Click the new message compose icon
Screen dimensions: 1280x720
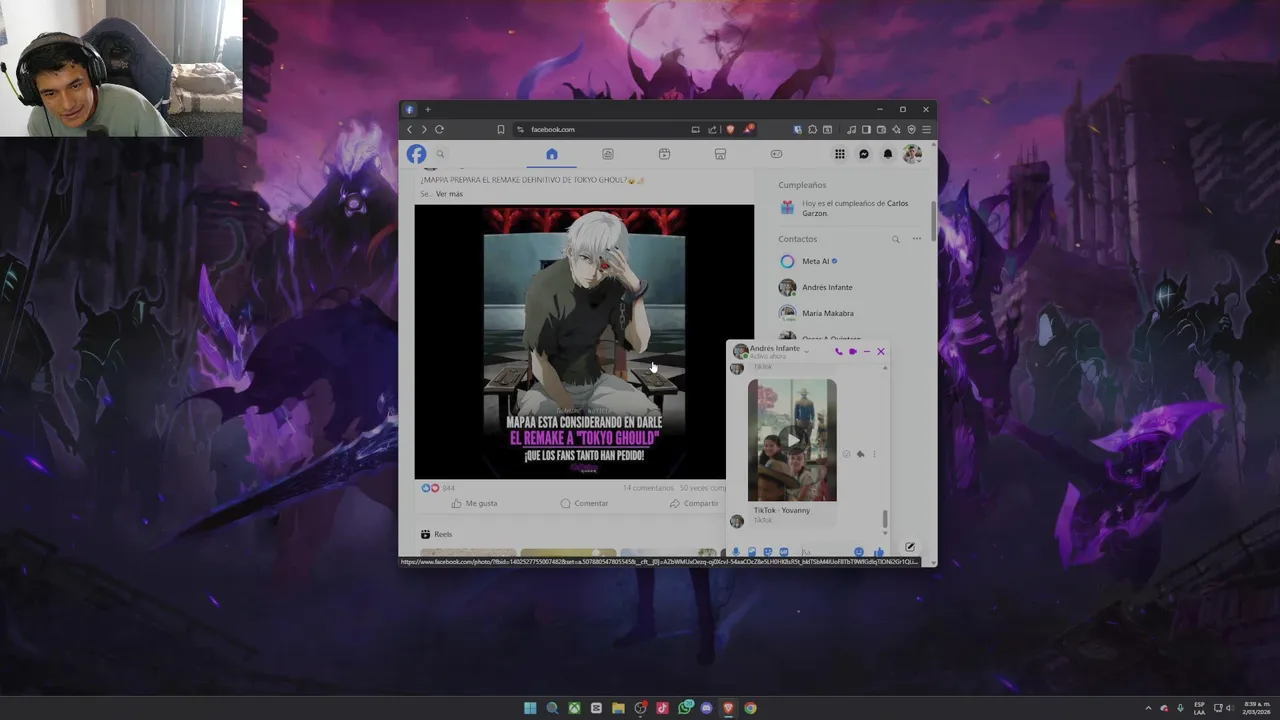click(x=910, y=547)
